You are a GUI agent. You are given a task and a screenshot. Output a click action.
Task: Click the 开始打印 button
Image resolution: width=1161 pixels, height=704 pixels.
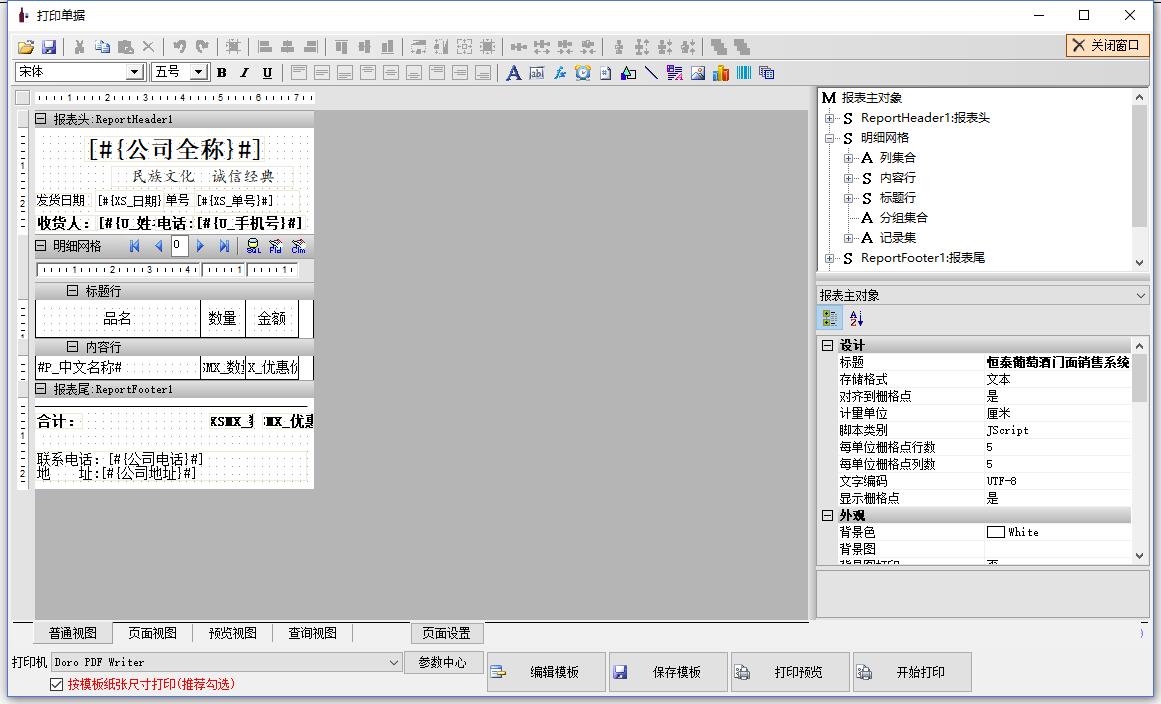(x=912, y=672)
